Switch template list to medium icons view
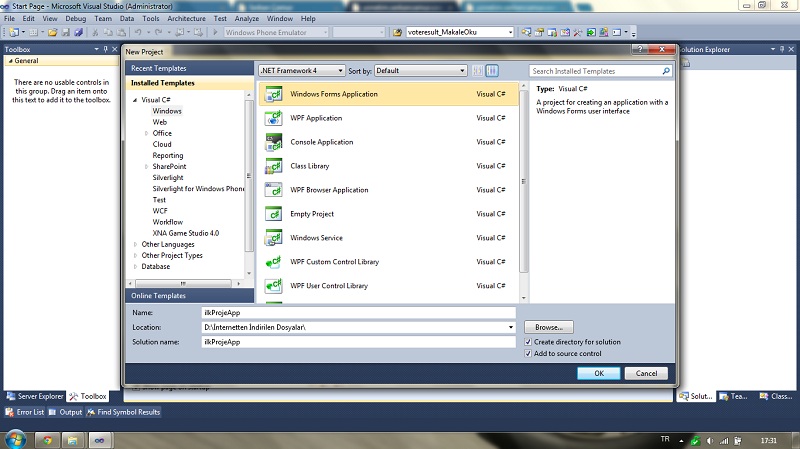 point(492,71)
